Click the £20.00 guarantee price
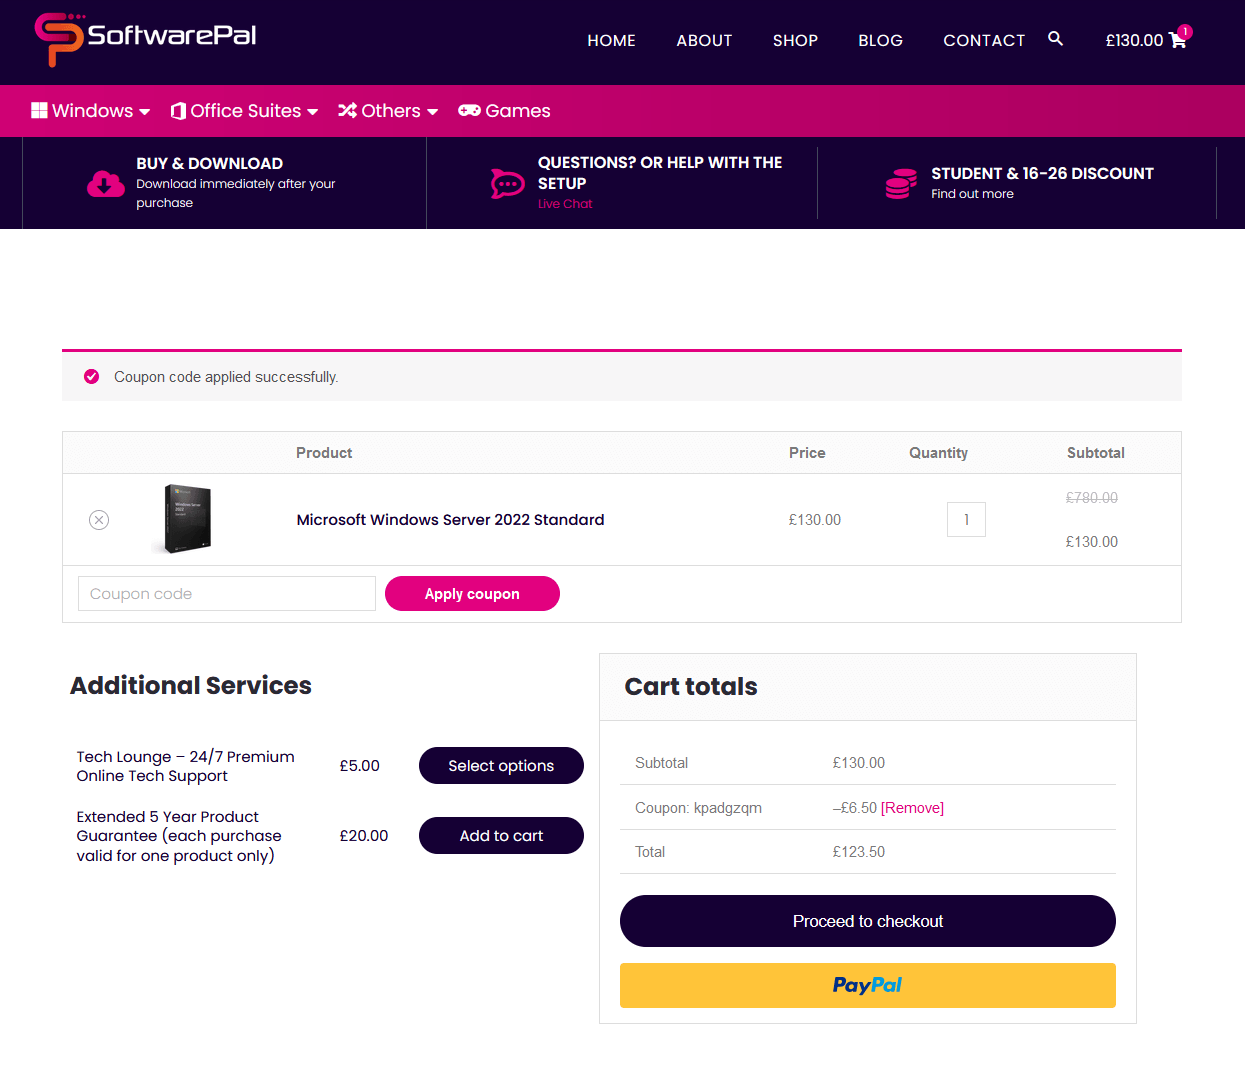The image size is (1245, 1090). pos(363,836)
